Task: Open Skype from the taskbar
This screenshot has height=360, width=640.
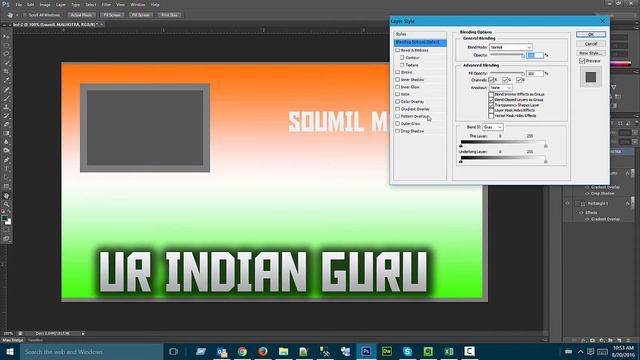Action: click(x=407, y=351)
